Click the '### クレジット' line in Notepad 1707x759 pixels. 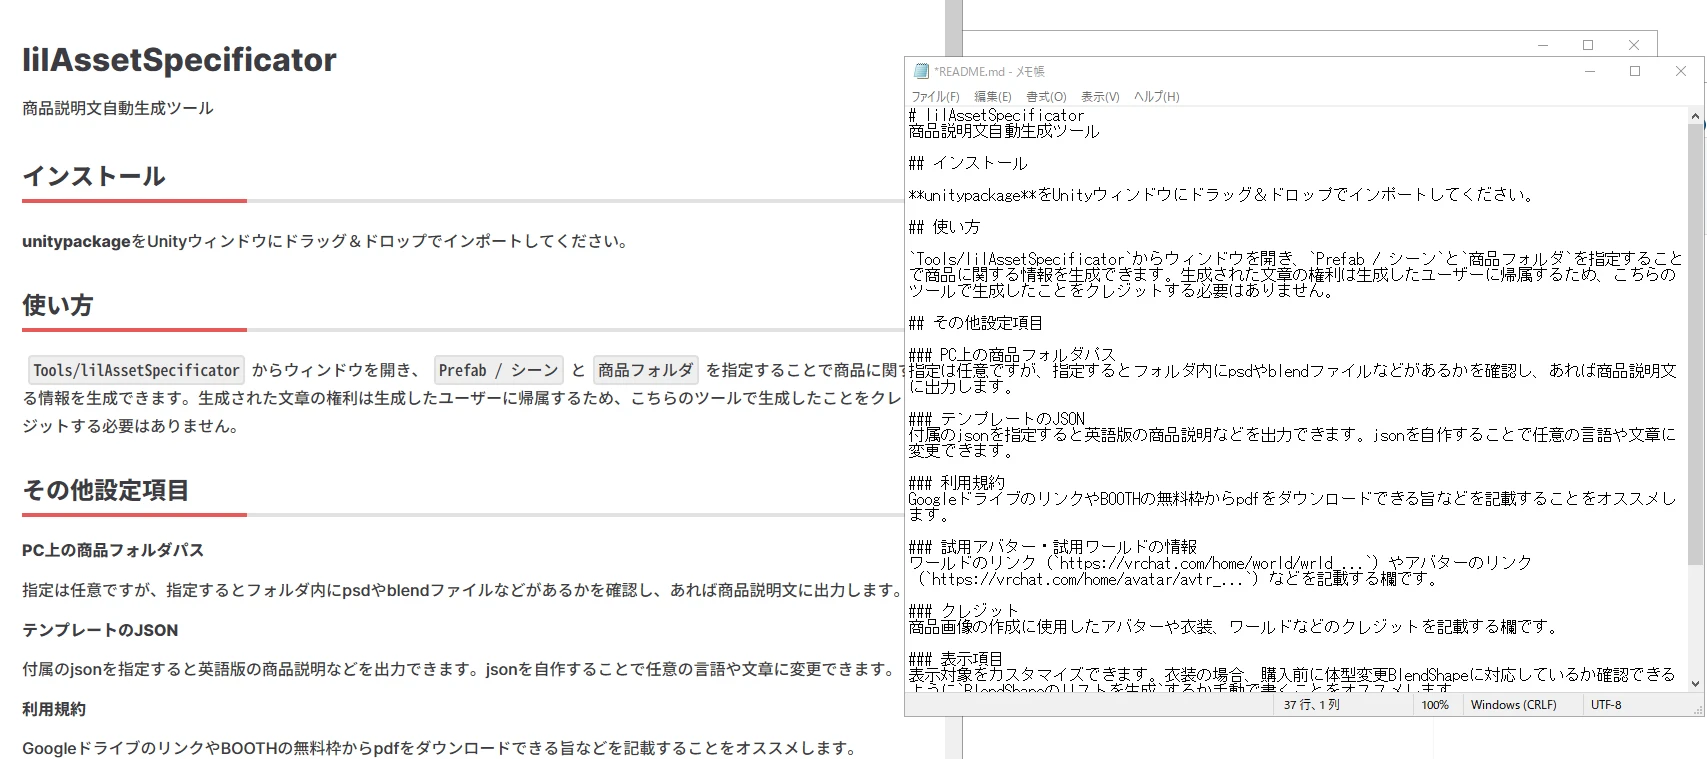tap(964, 611)
